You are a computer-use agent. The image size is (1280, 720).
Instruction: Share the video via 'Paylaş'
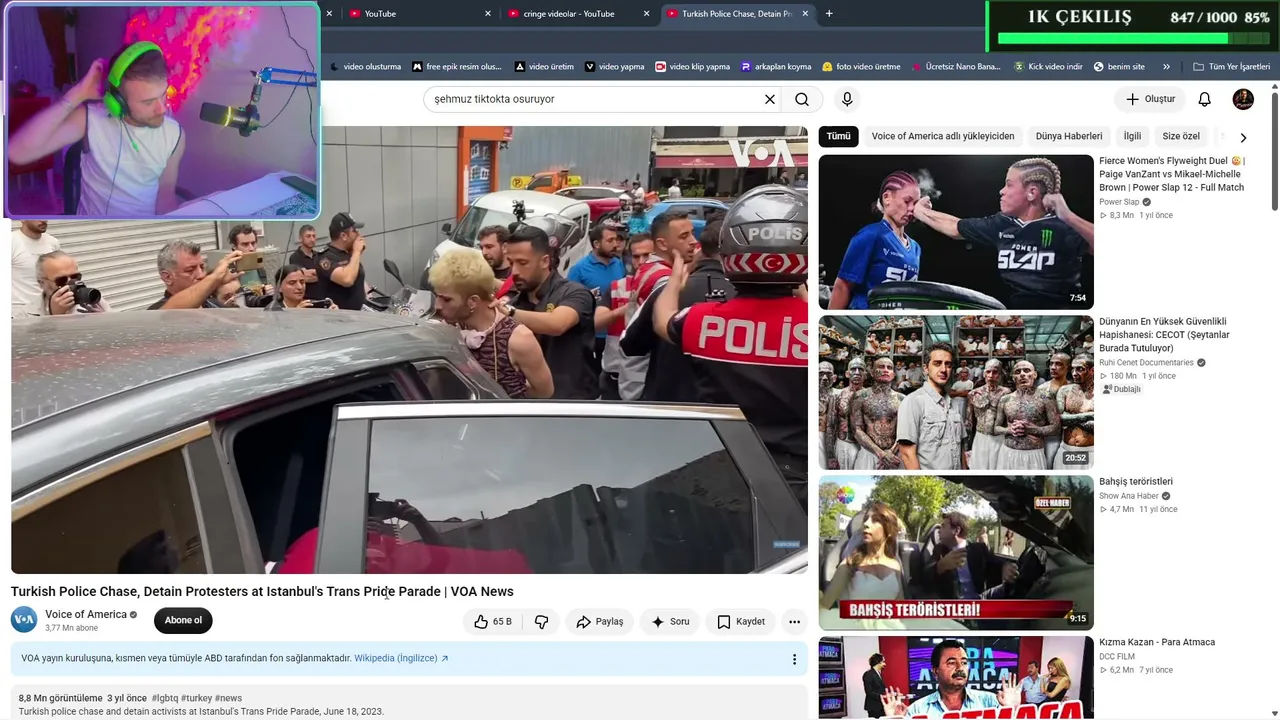pos(600,621)
